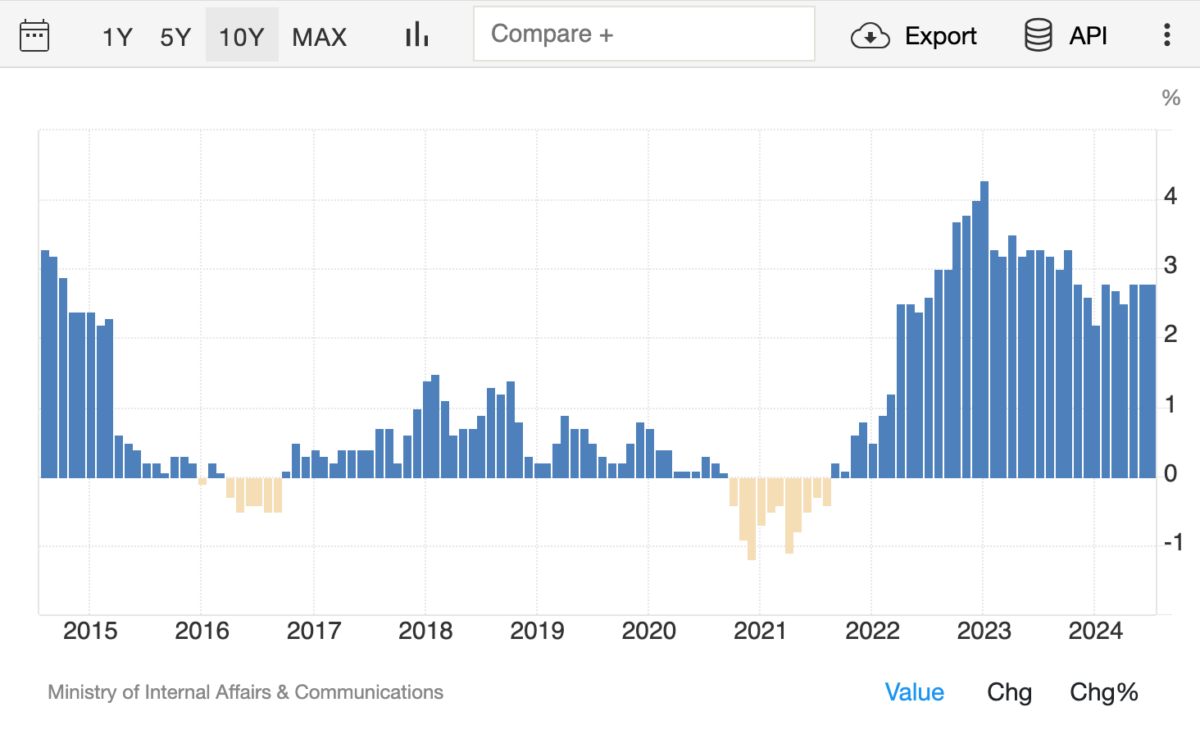Image resolution: width=1200 pixels, height=730 pixels.
Task: Open the vertical three-dot options menu
Action: pos(1166,35)
